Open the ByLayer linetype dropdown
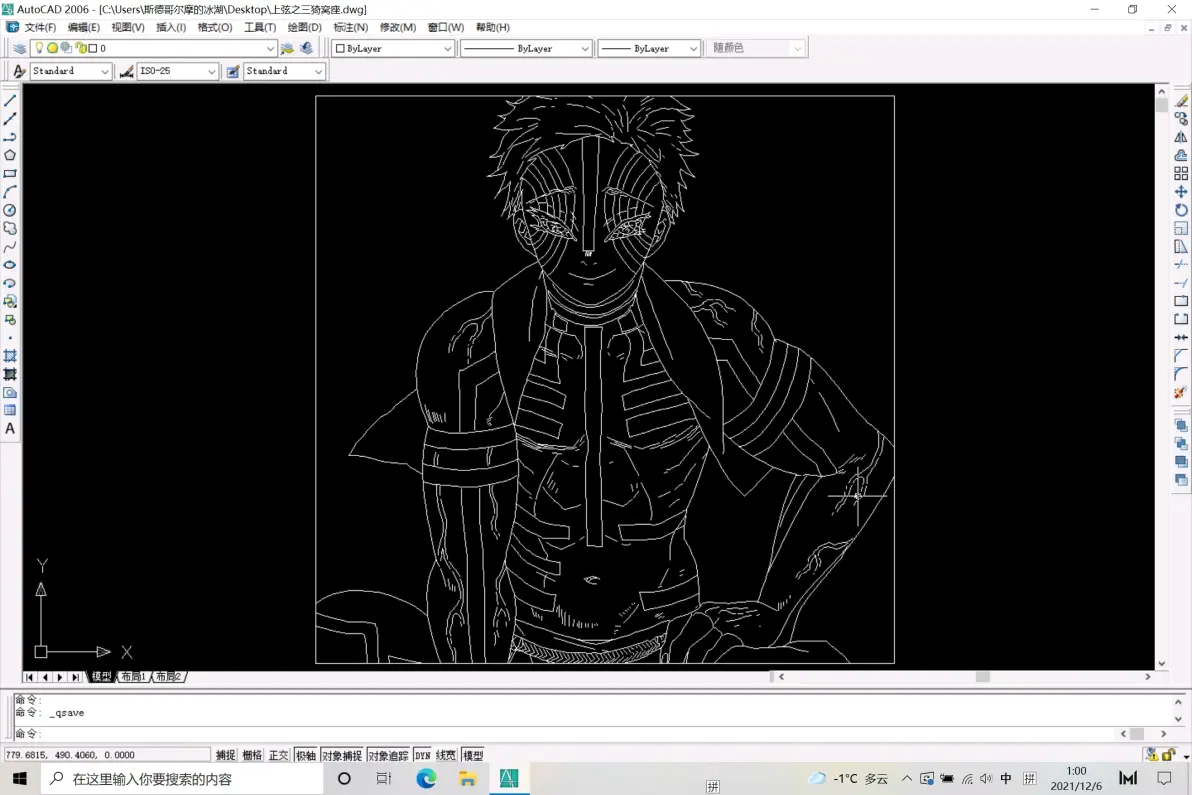This screenshot has width=1192, height=795. pyautogui.click(x=525, y=48)
